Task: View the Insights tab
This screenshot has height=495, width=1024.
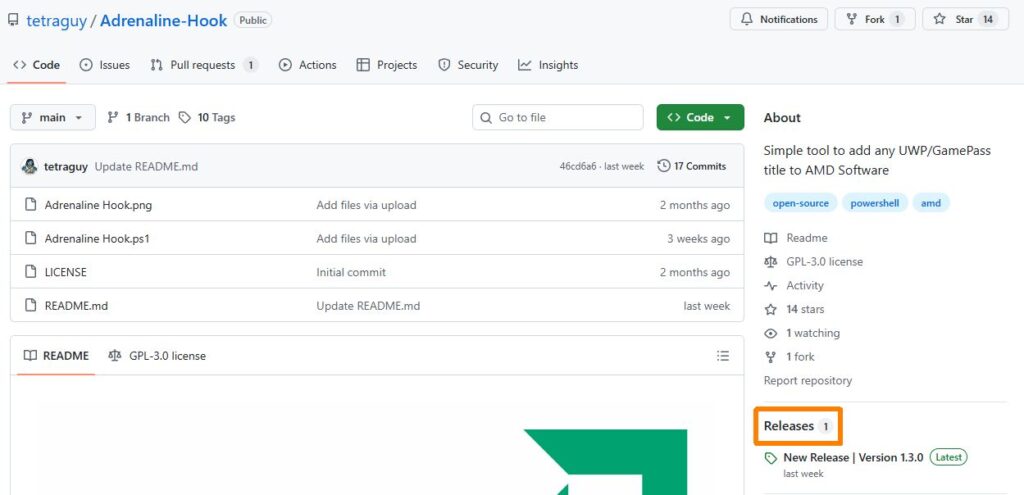Action: click(548, 65)
